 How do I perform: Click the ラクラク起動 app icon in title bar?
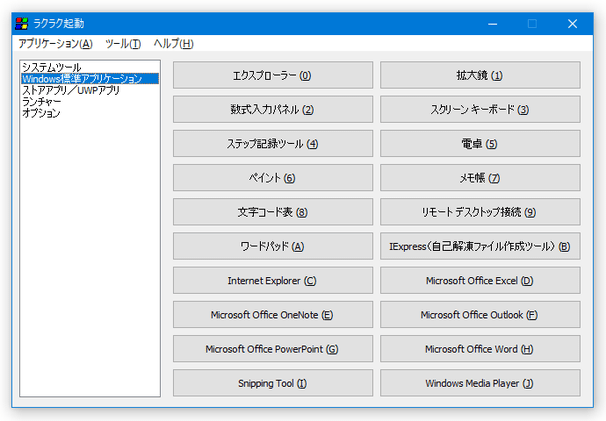click(22, 24)
